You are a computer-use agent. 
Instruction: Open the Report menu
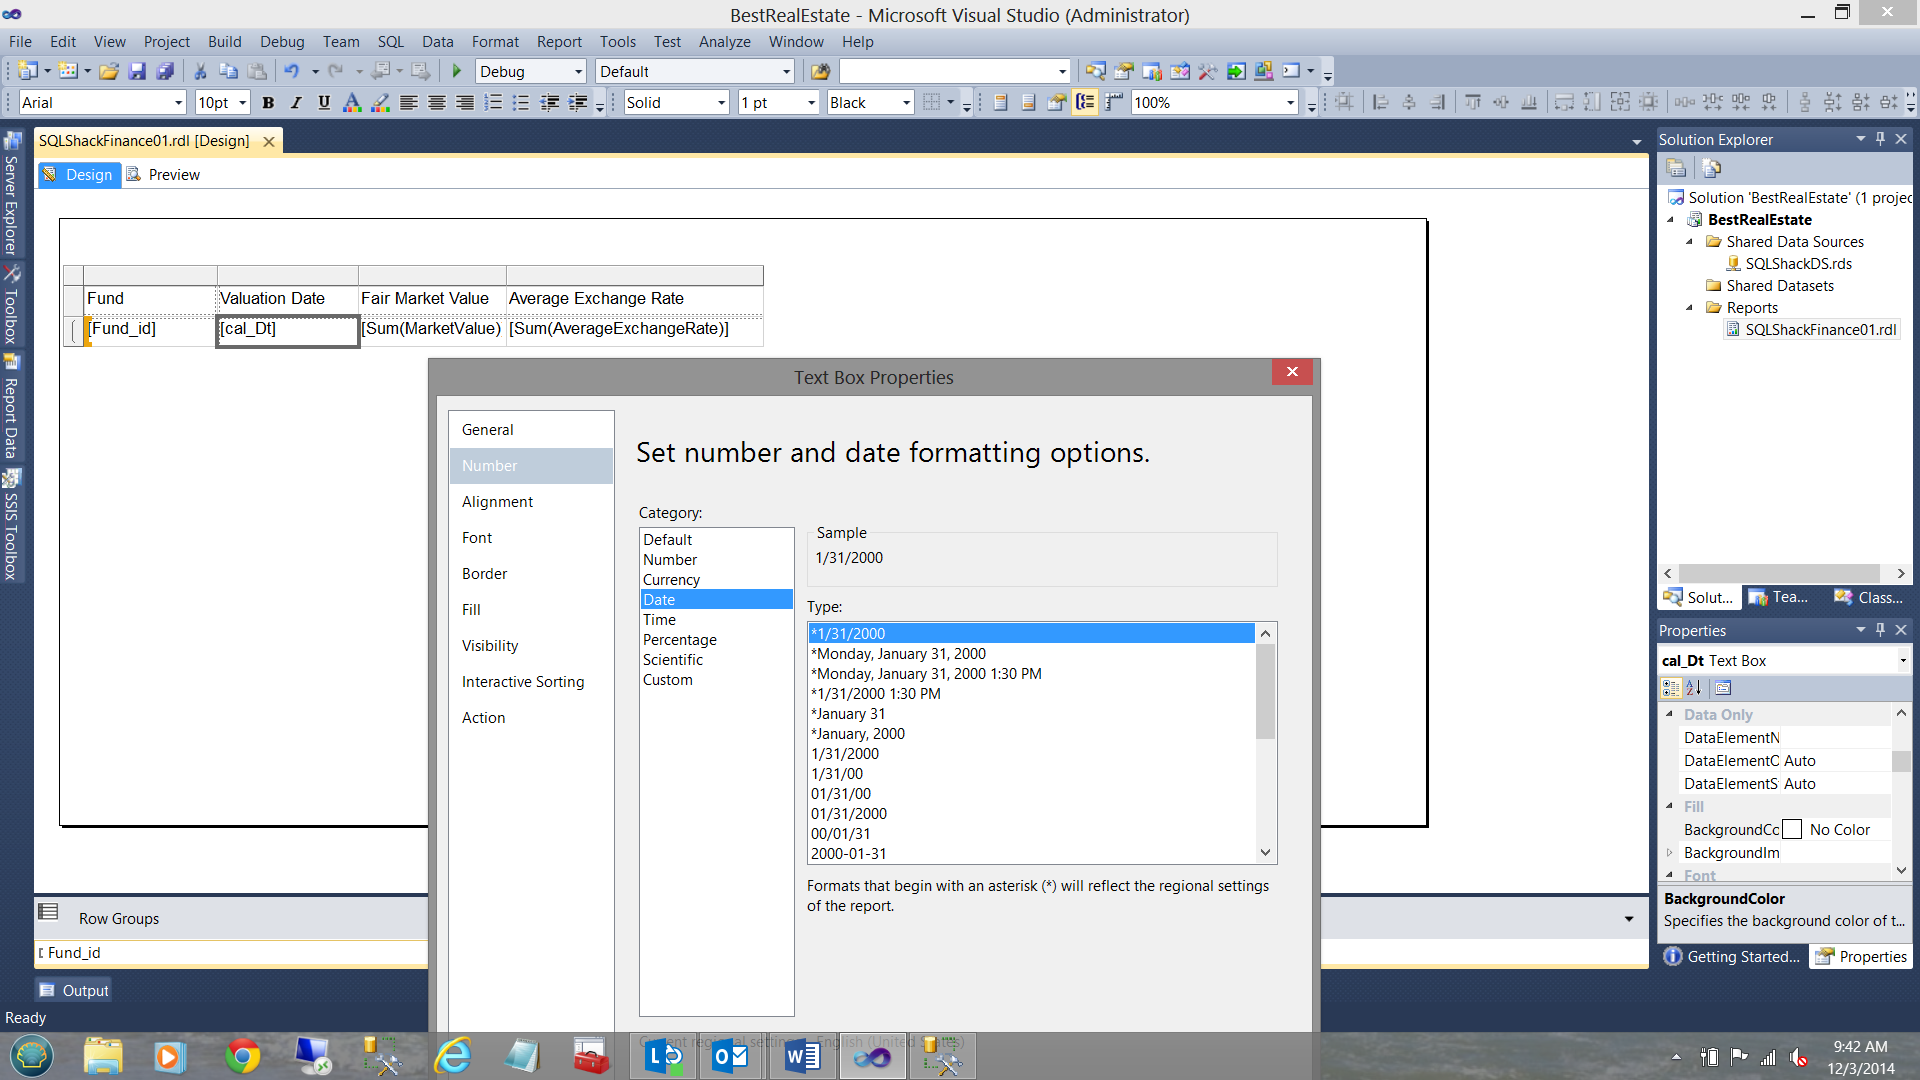[x=558, y=41]
